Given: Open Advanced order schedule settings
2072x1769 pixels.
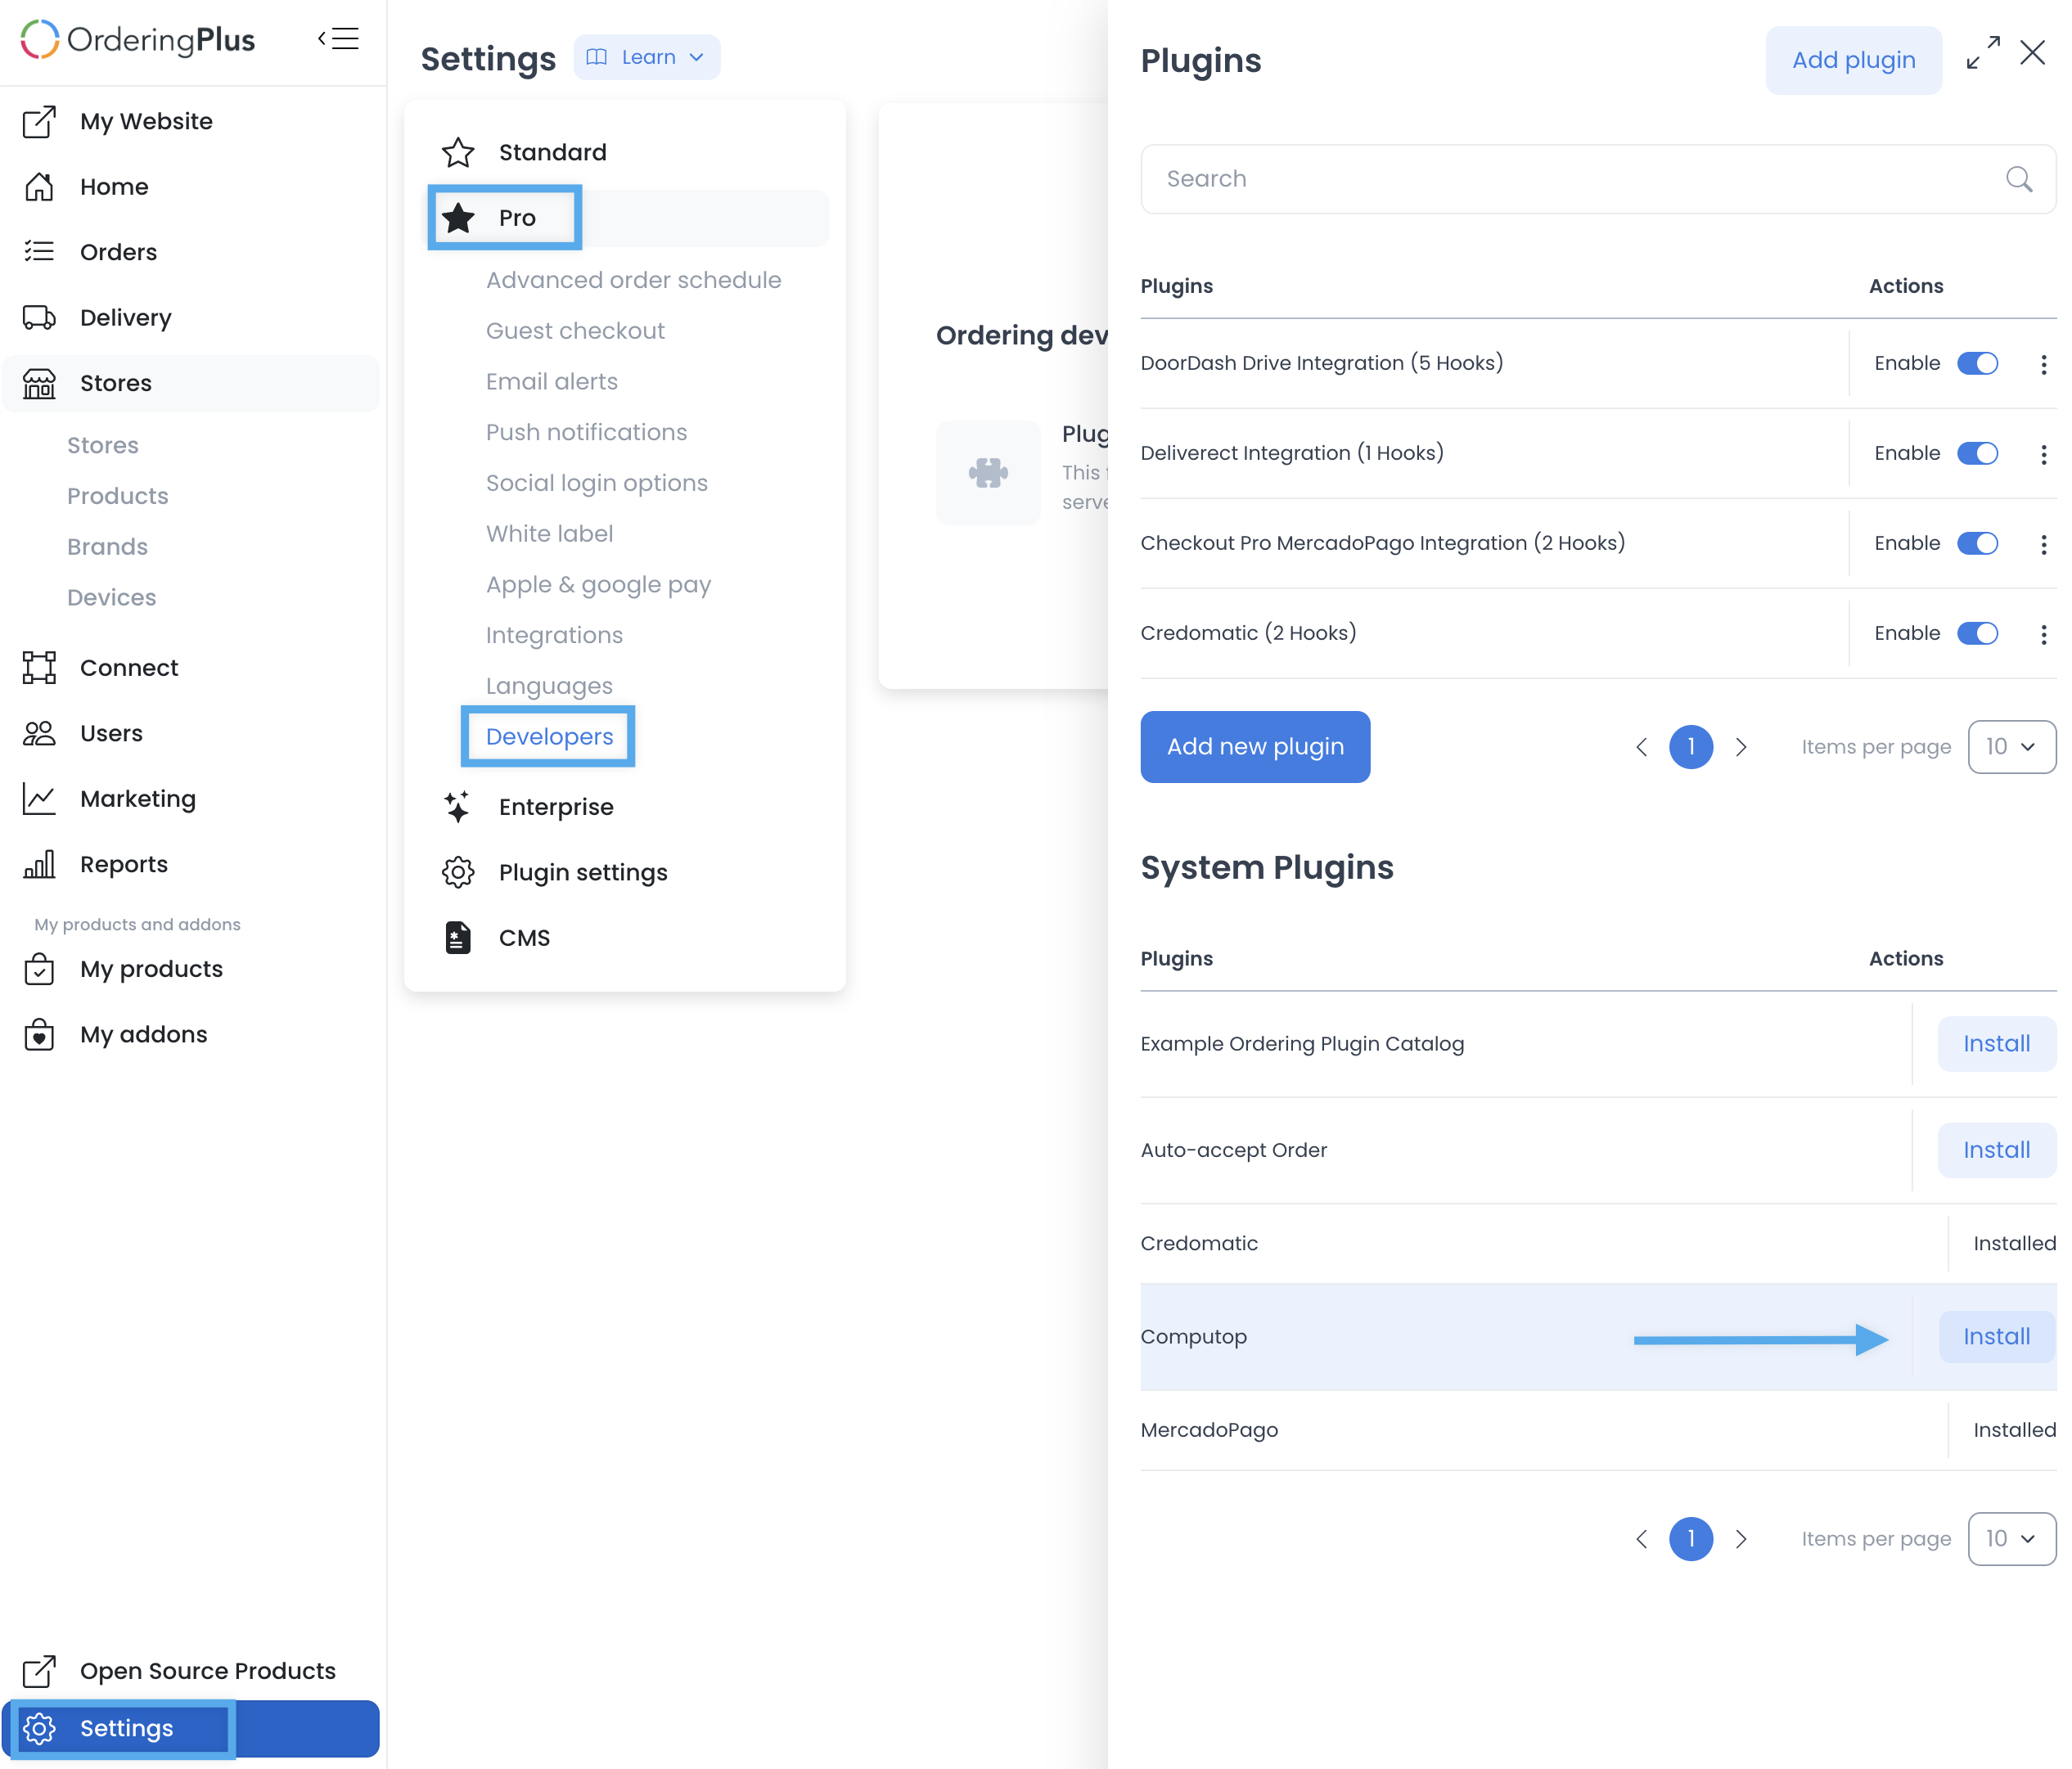Looking at the screenshot, I should coord(634,280).
